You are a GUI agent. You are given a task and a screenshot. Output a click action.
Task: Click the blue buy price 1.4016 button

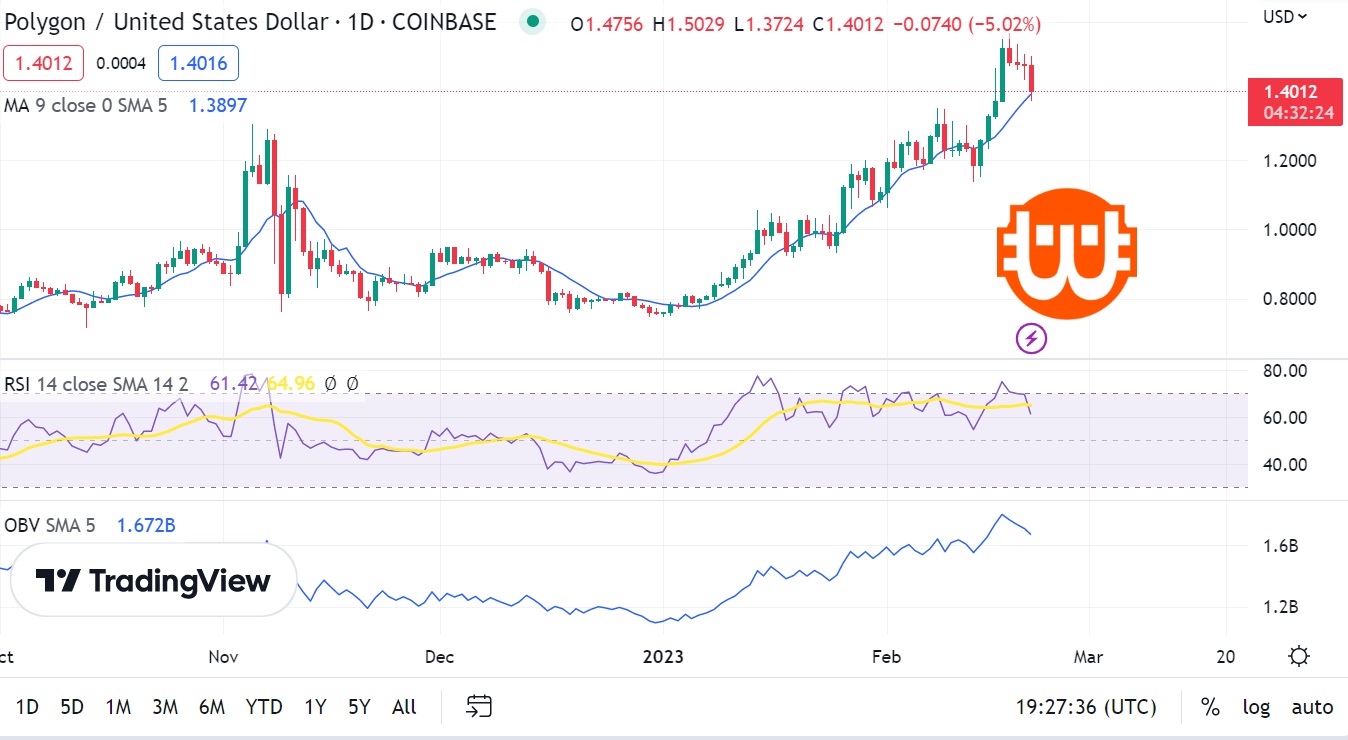click(199, 64)
